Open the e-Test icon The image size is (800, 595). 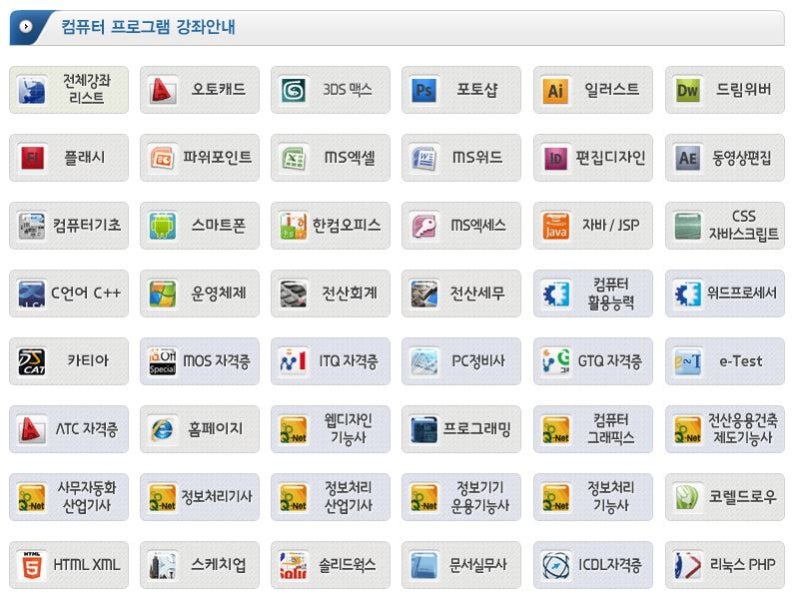tap(687, 361)
